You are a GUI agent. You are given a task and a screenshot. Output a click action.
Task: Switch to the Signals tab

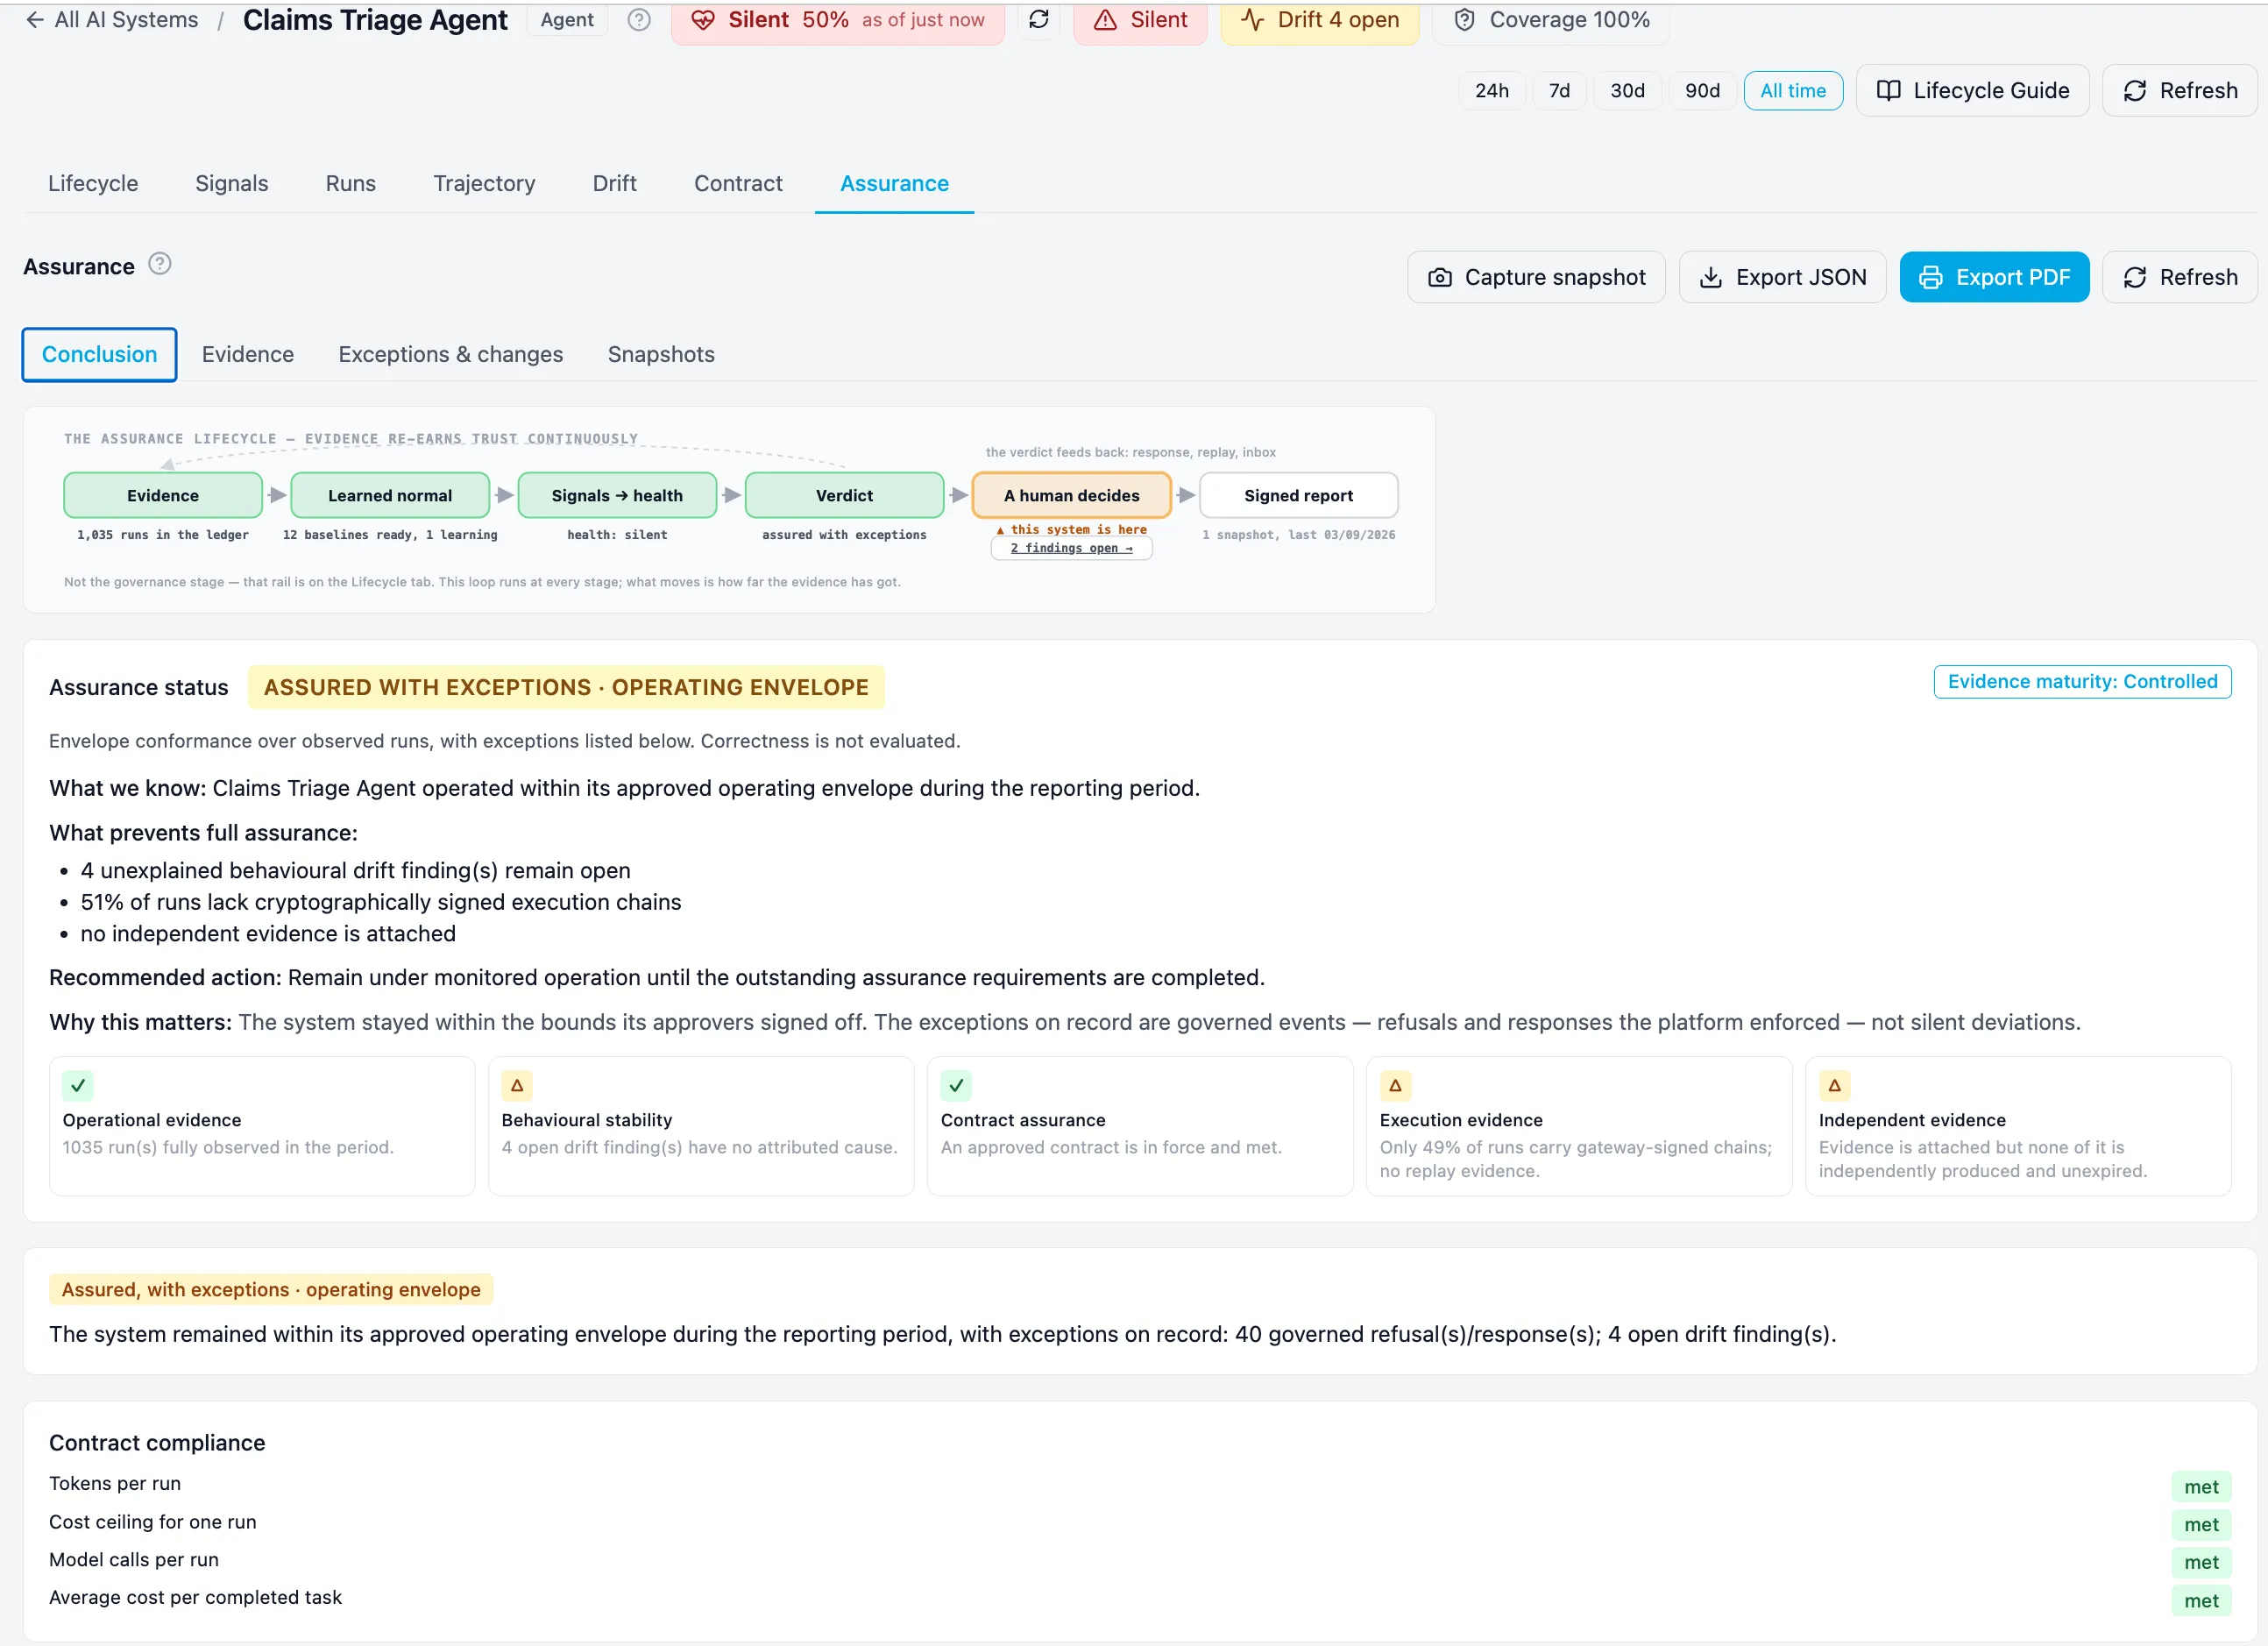[x=232, y=184]
